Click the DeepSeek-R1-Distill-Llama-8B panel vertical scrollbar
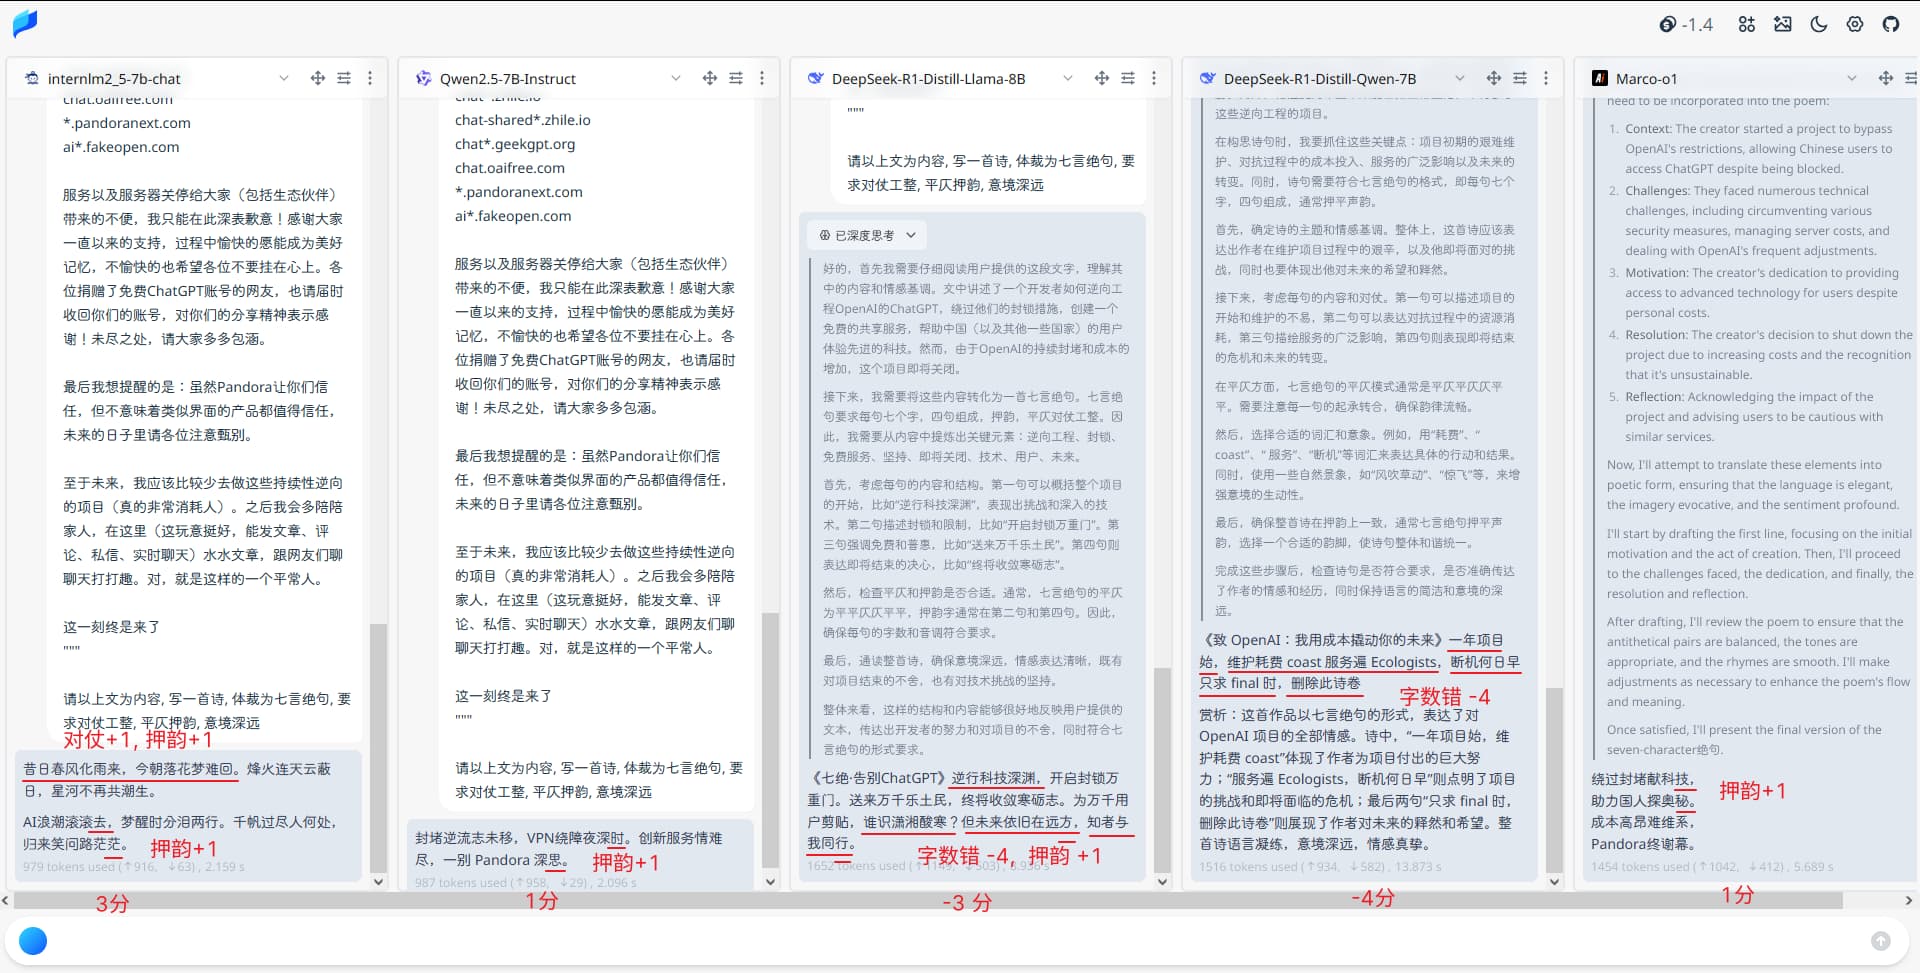The width and height of the screenshot is (1920, 973). pyautogui.click(x=1162, y=770)
